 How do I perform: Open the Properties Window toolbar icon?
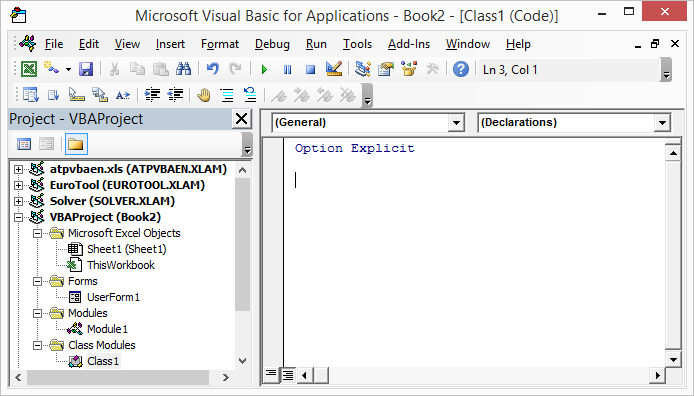[x=386, y=69]
